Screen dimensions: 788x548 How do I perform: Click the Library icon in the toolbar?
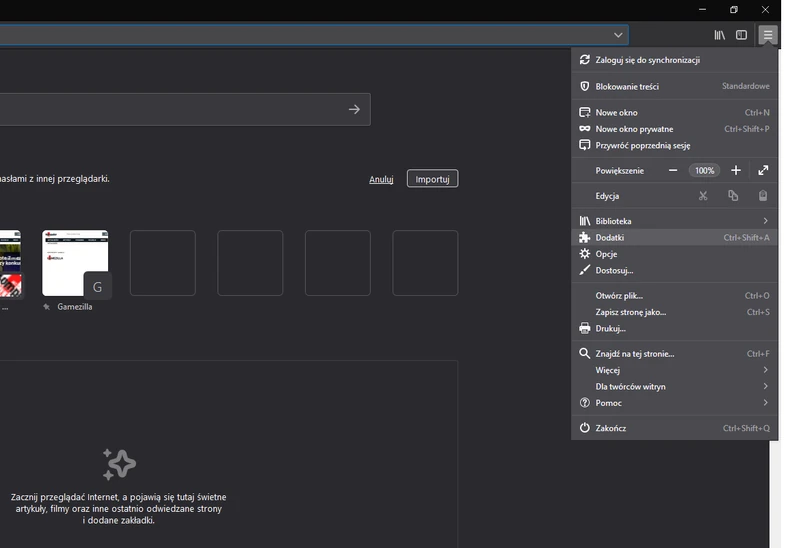[719, 35]
